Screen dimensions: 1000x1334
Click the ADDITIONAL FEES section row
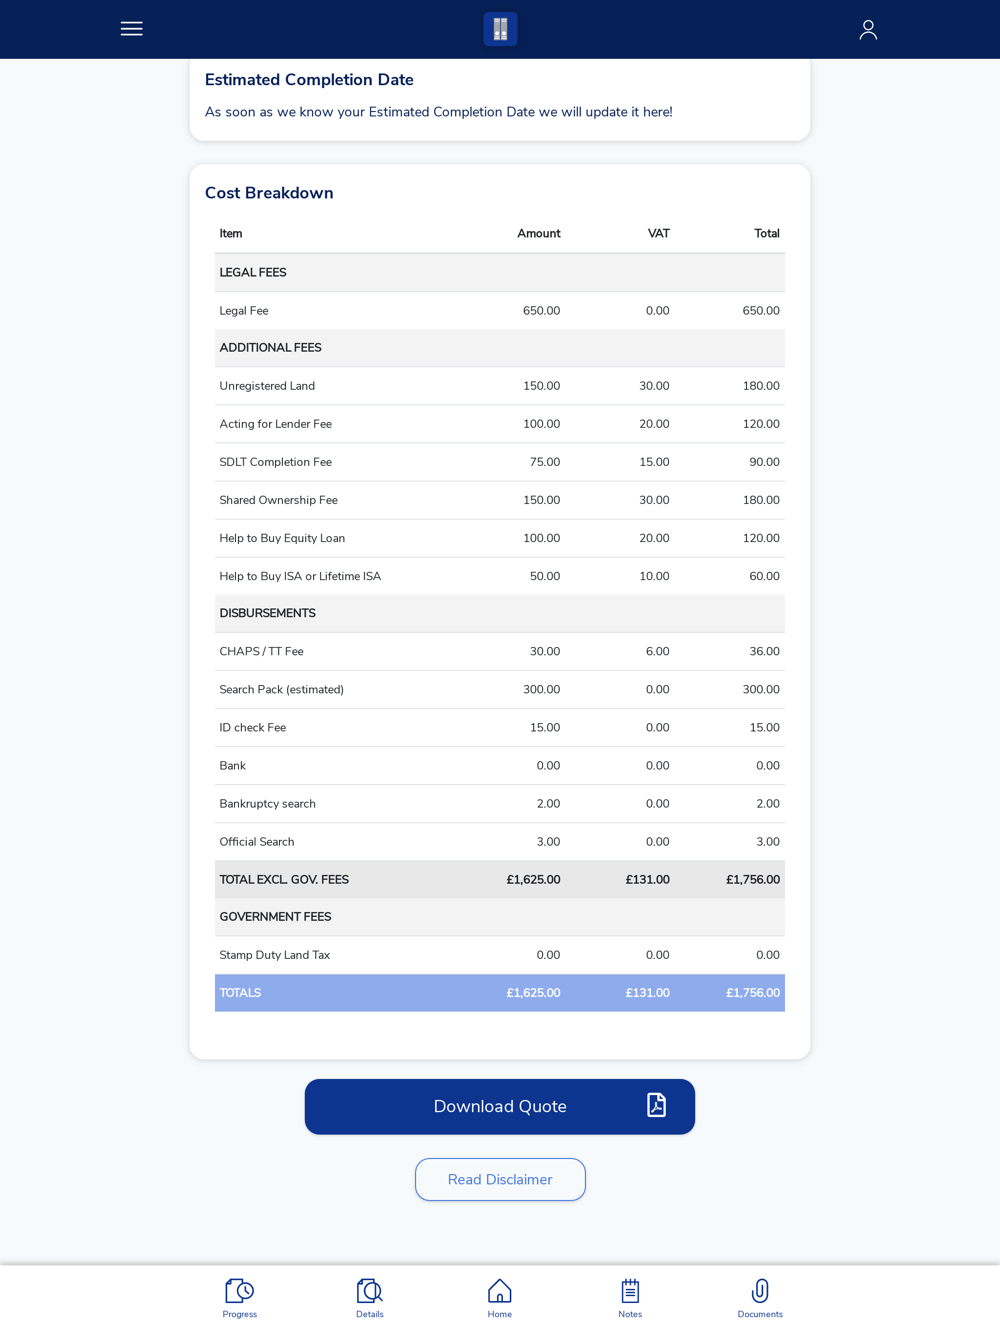[x=500, y=348]
